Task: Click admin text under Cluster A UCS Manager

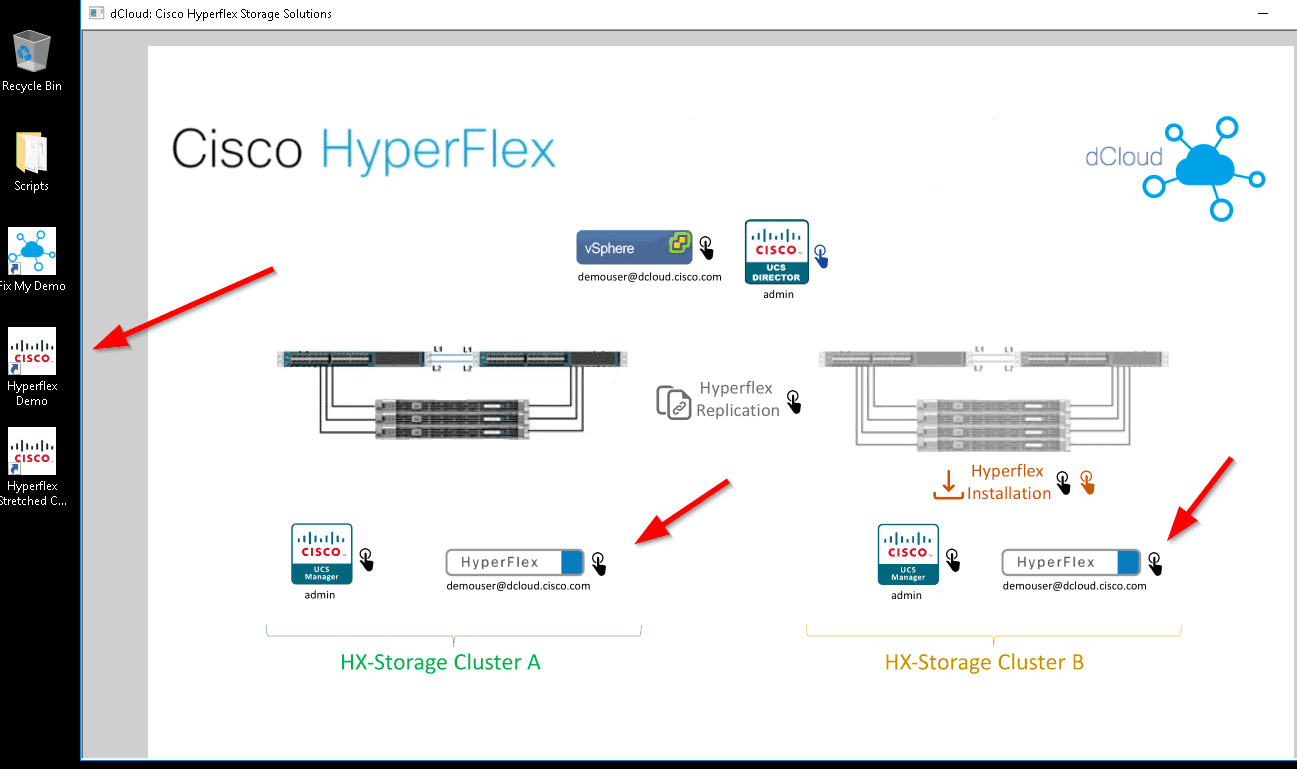Action: (320, 595)
